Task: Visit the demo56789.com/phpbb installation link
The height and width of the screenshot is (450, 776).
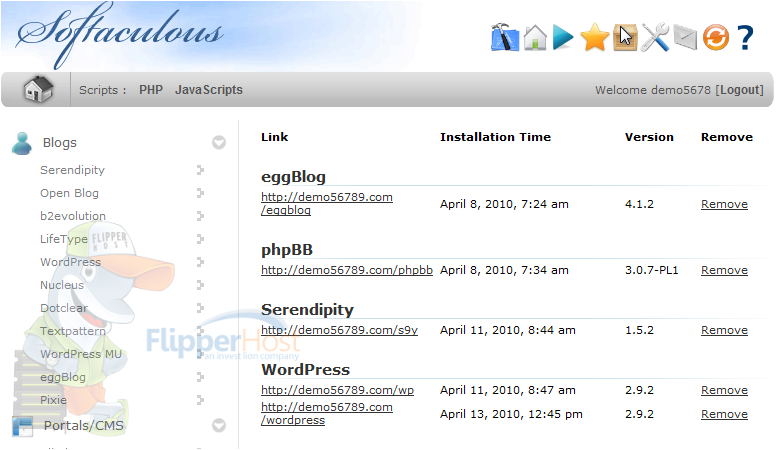Action: (x=347, y=270)
